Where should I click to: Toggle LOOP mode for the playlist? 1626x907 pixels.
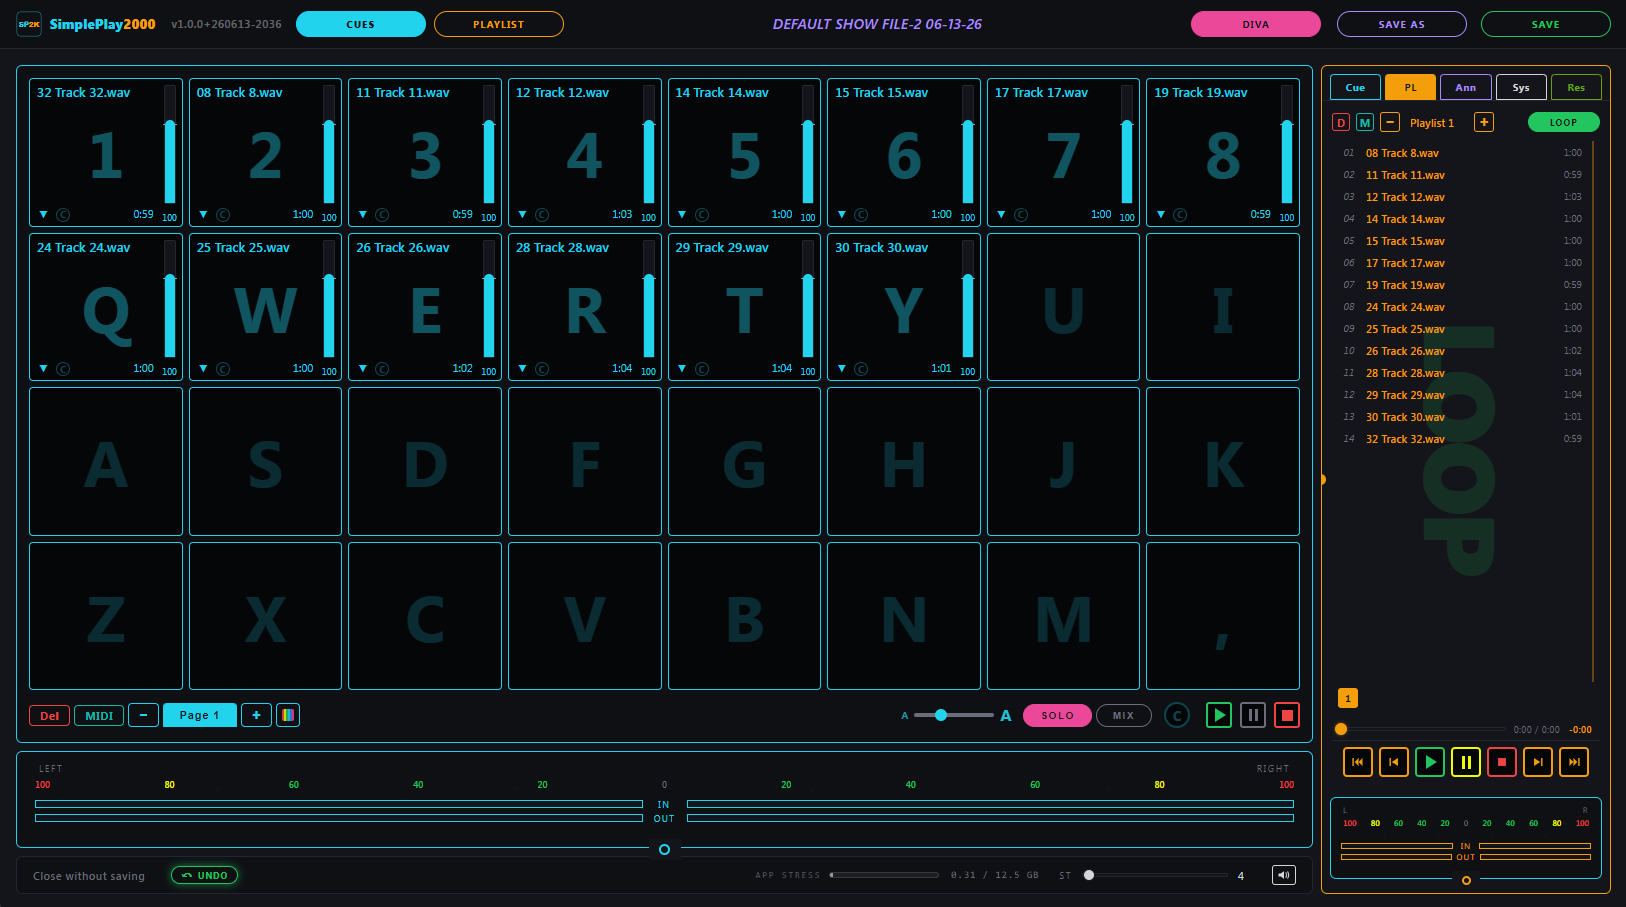pos(1563,122)
